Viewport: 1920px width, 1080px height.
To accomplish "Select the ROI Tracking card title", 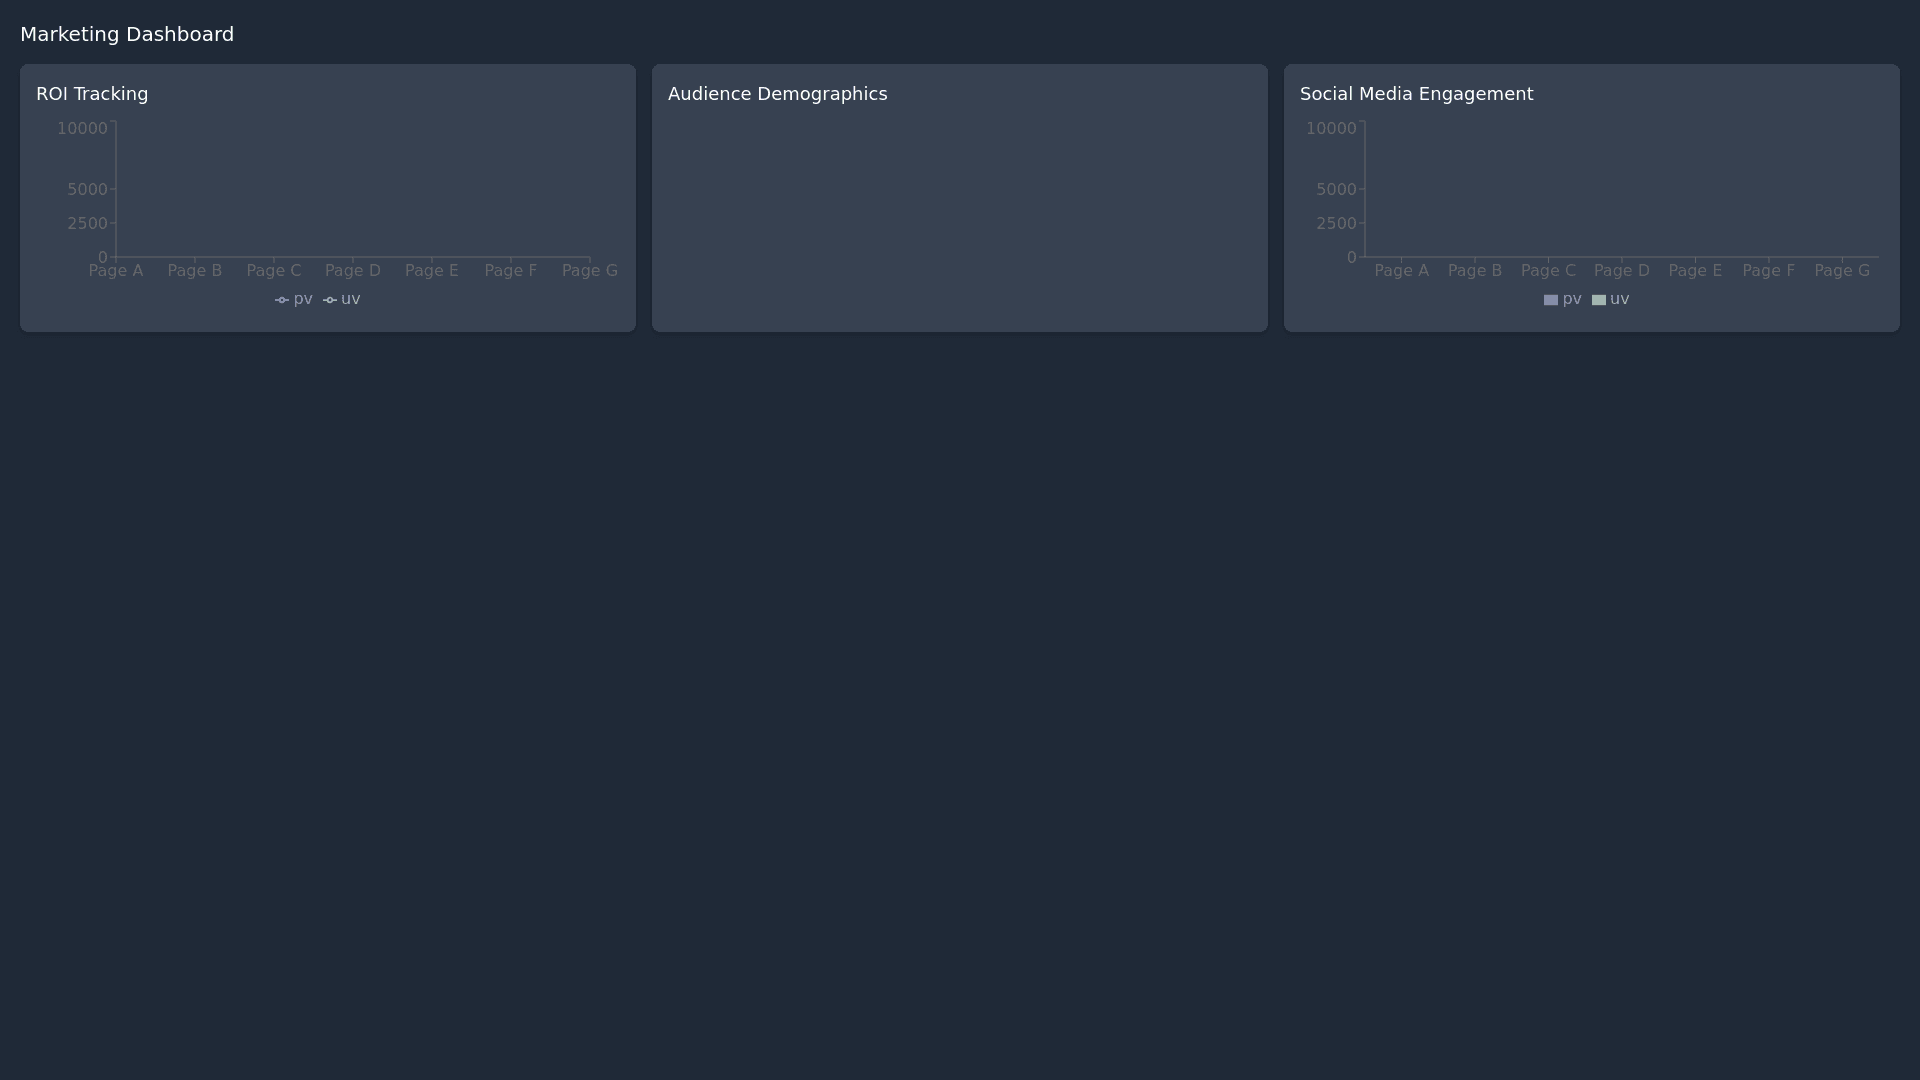I will (x=92, y=94).
